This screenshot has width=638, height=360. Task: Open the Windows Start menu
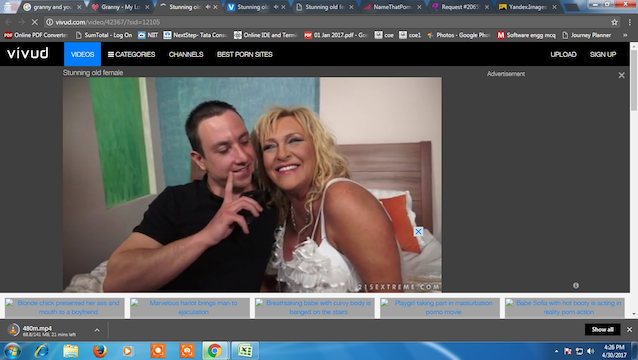point(12,351)
